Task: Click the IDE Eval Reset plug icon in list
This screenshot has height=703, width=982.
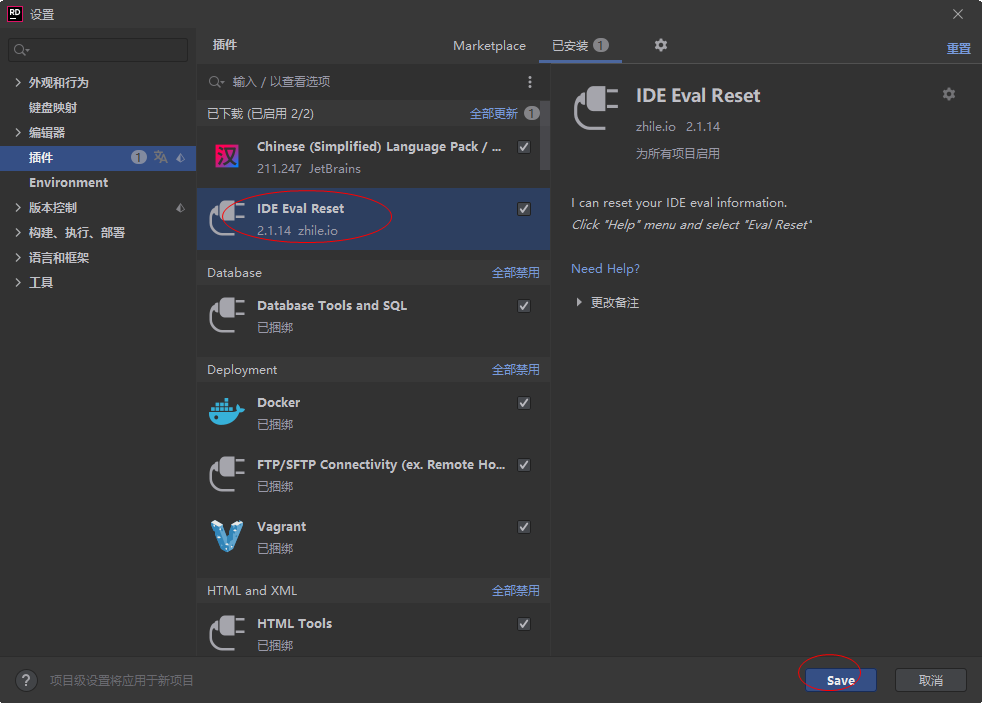Action: 227,218
